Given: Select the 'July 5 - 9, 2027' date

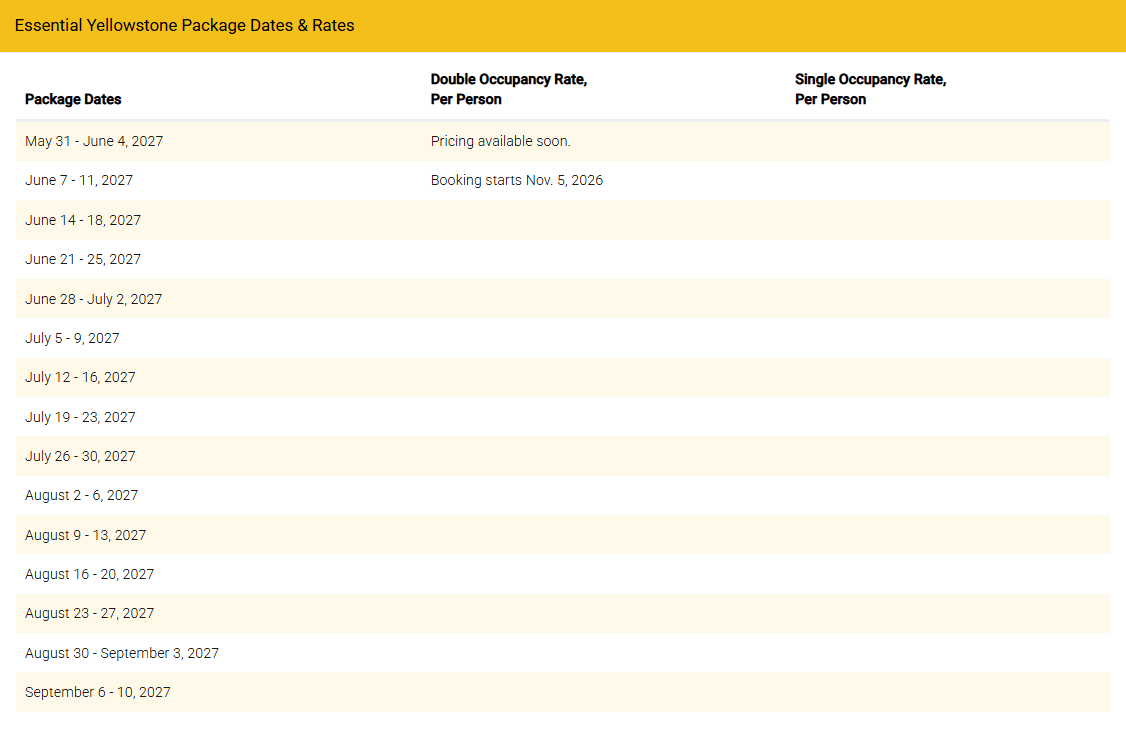Looking at the screenshot, I should [72, 338].
